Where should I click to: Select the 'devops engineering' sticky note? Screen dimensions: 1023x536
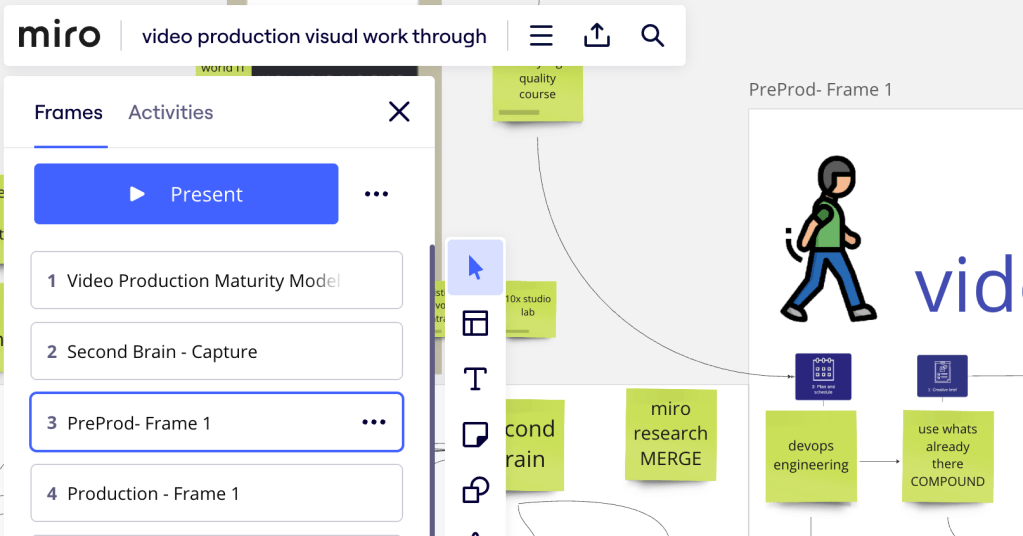pos(811,456)
